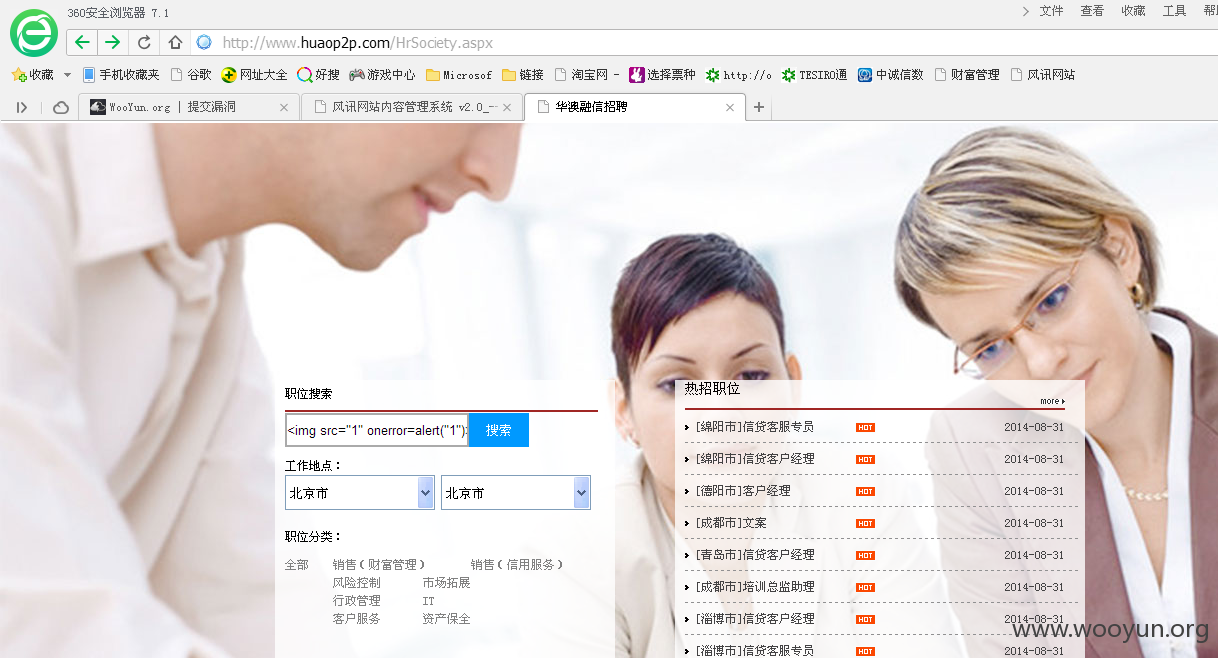
Task: Open the home page icon
Action: pyautogui.click(x=175, y=42)
